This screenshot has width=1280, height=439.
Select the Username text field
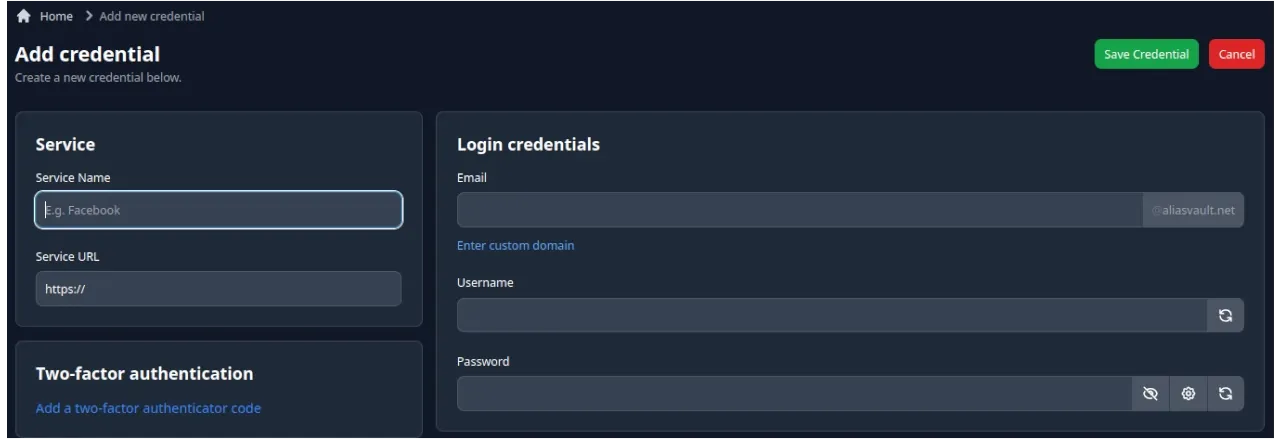(831, 315)
